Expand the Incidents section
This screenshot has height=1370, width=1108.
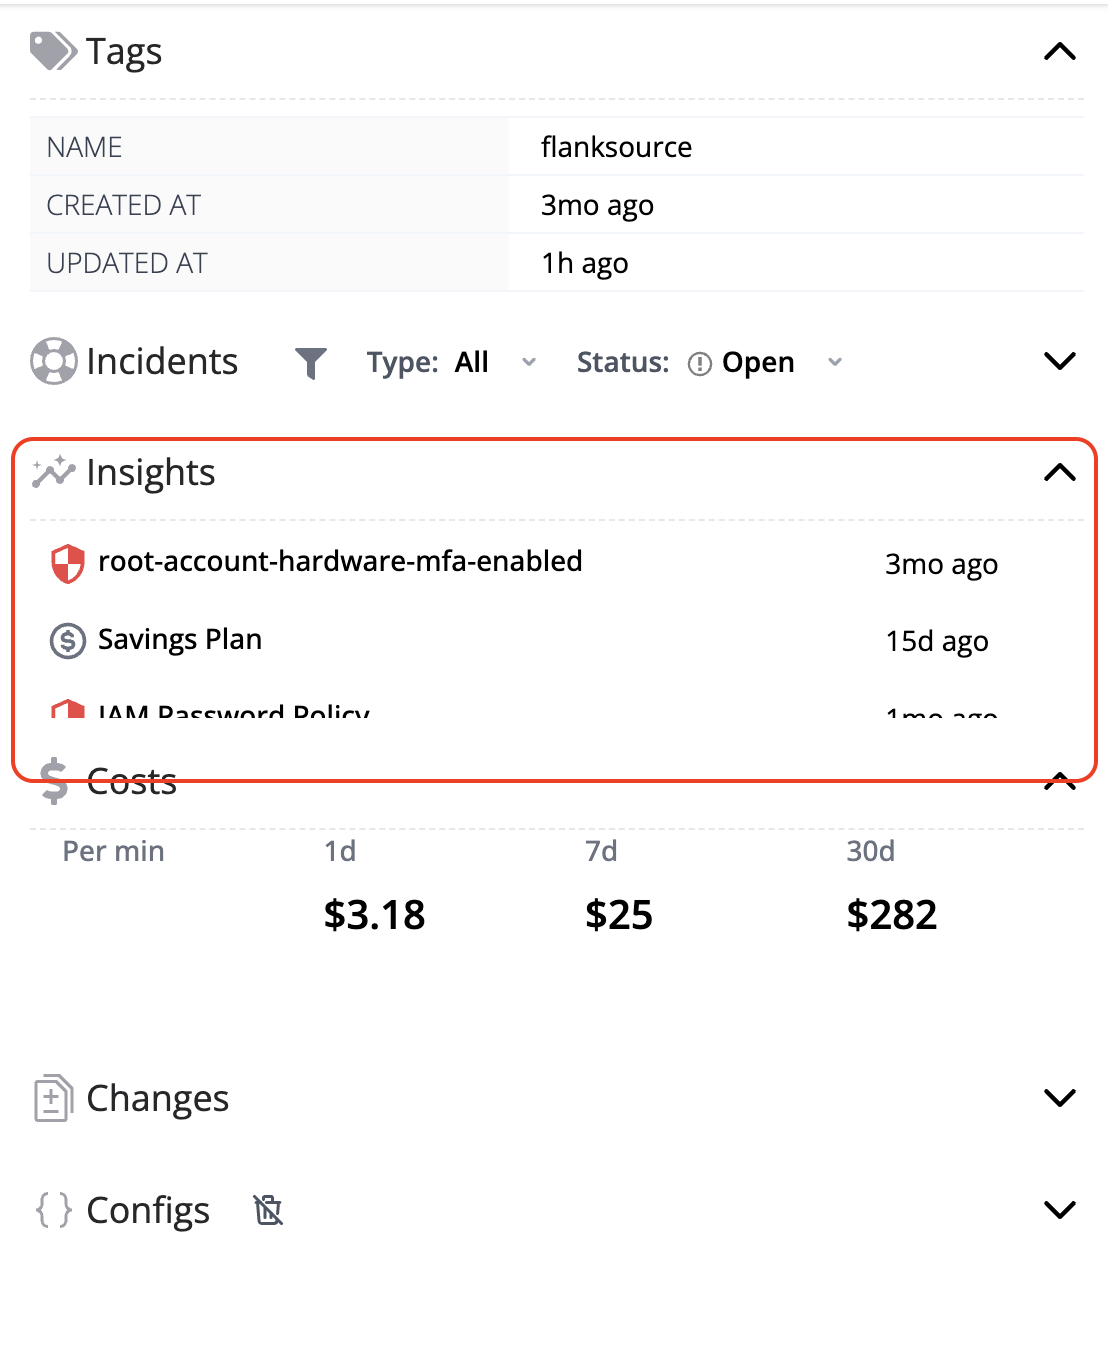[x=1059, y=361]
